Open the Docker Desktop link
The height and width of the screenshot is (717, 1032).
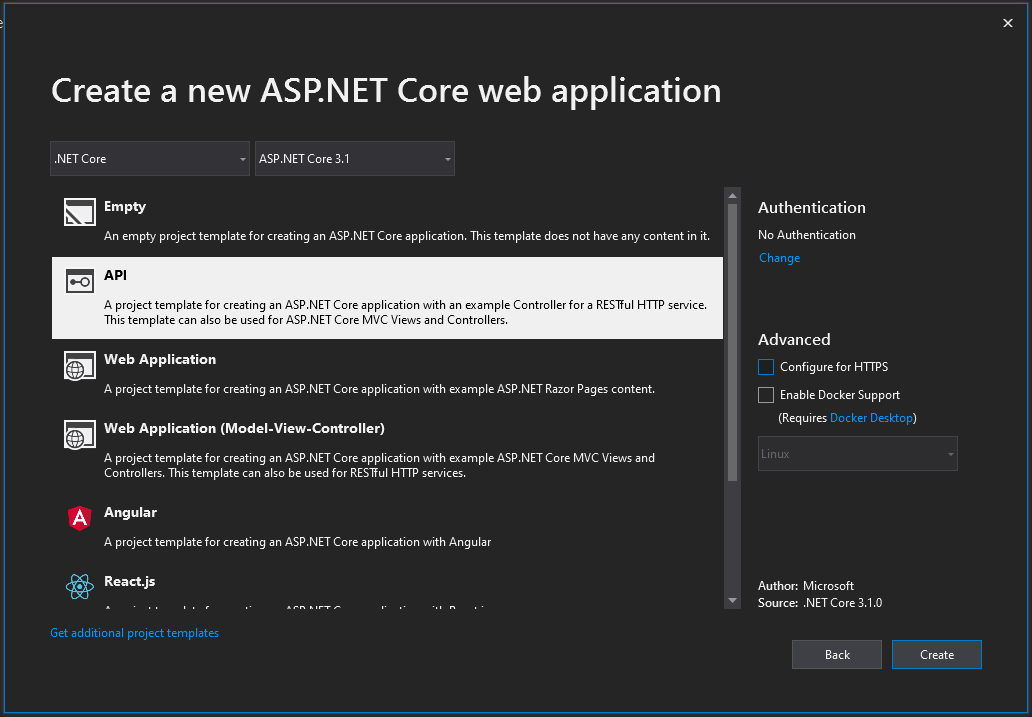coord(871,418)
